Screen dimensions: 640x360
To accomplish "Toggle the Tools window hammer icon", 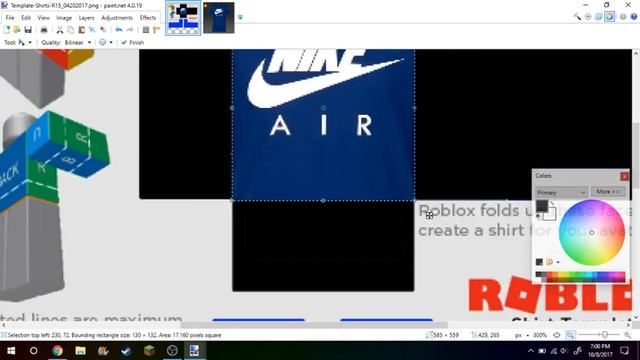I will point(577,17).
